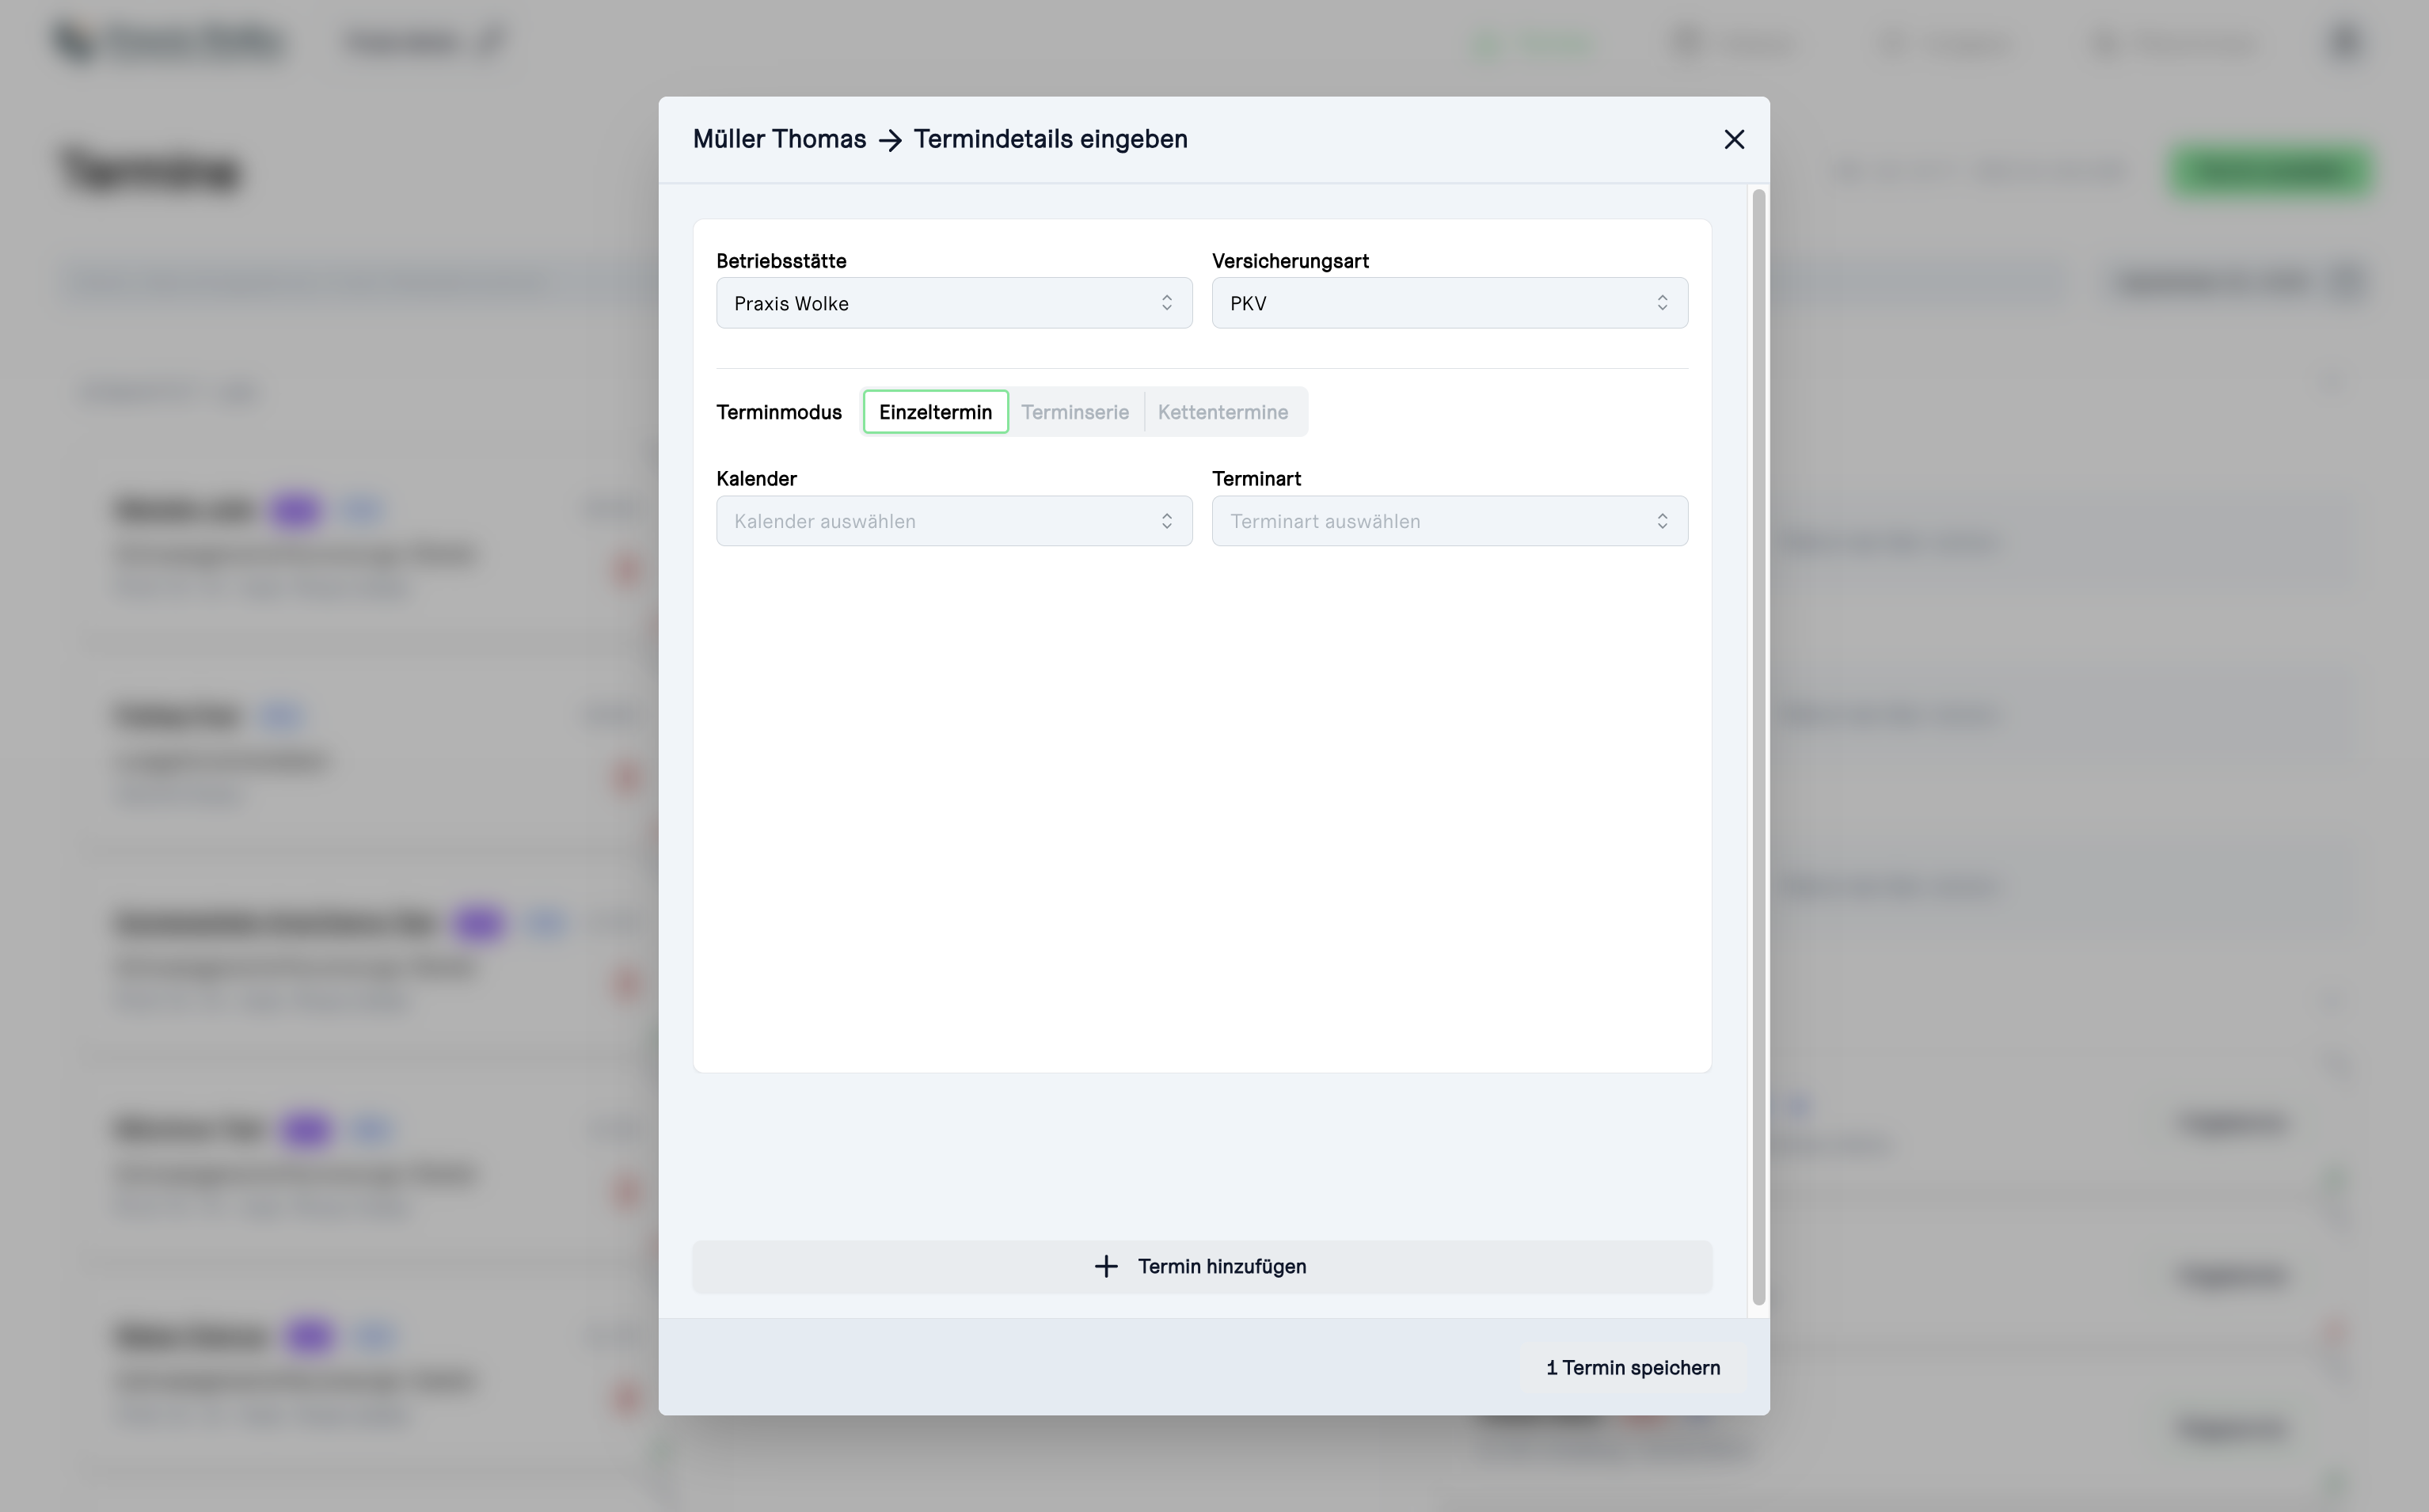
Task: Click the dialog's vertical scrollbar
Action: (x=1759, y=747)
